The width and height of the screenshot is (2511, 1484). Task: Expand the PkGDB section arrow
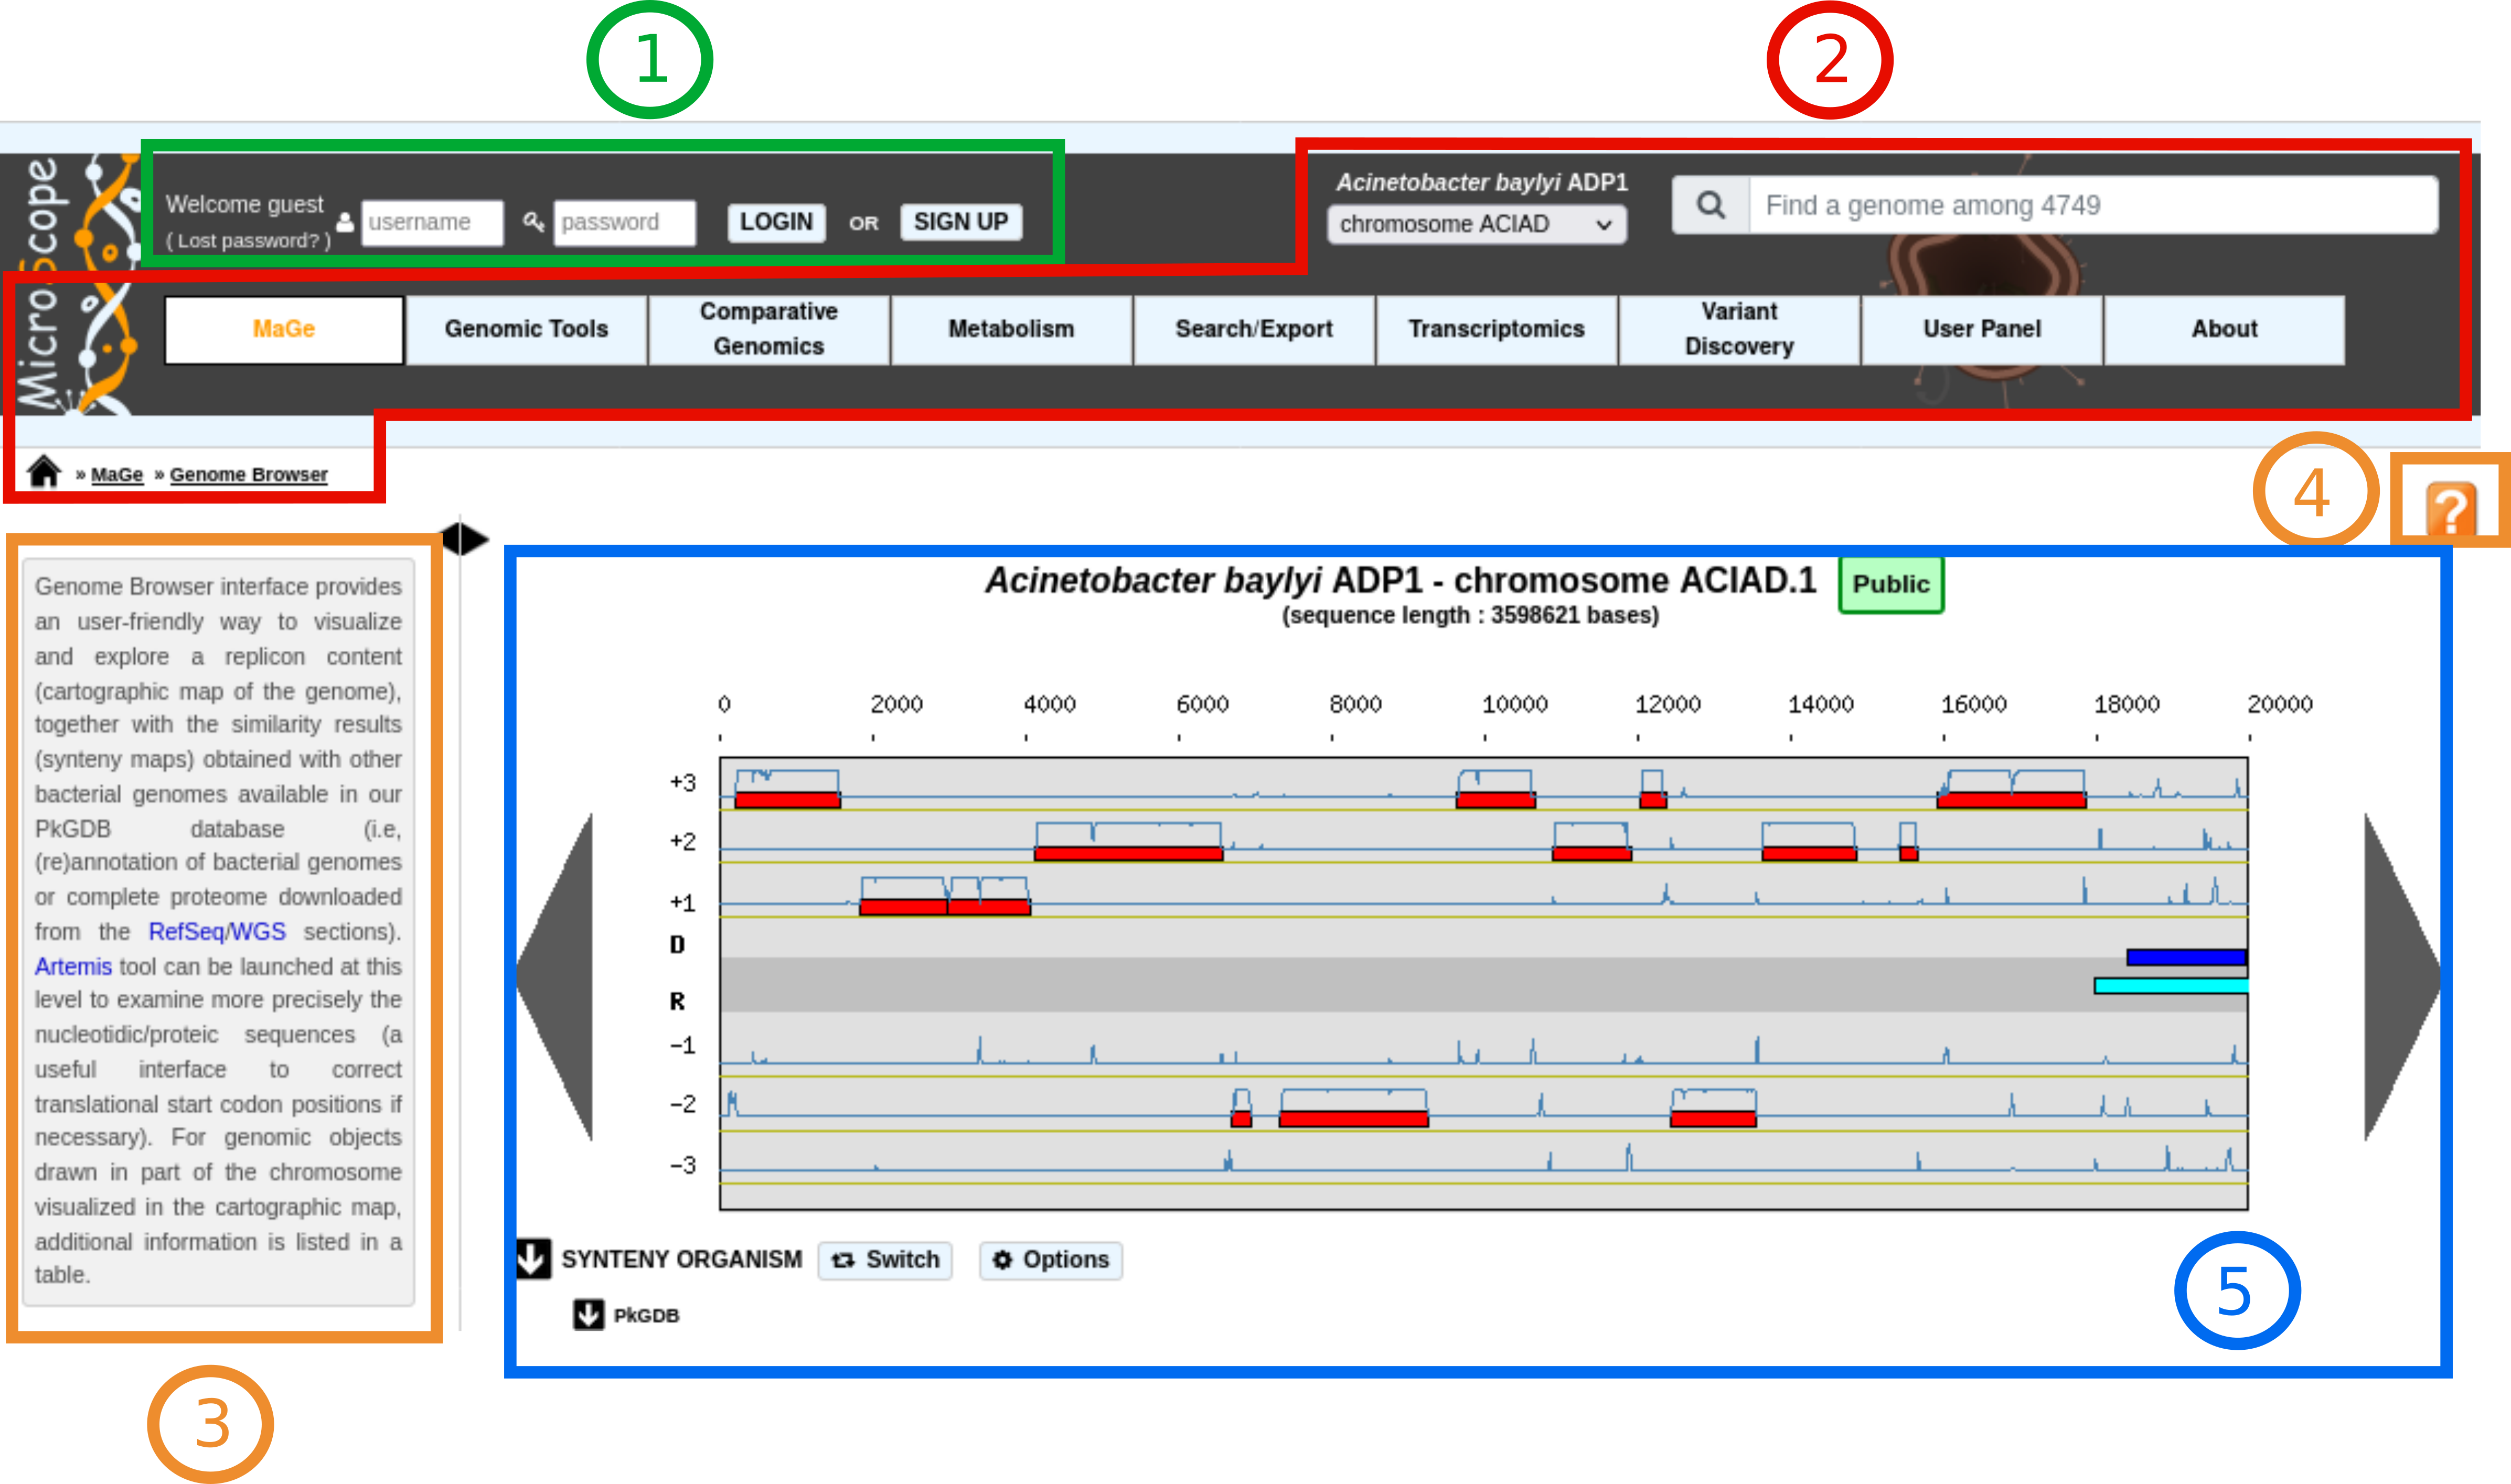click(x=589, y=1315)
